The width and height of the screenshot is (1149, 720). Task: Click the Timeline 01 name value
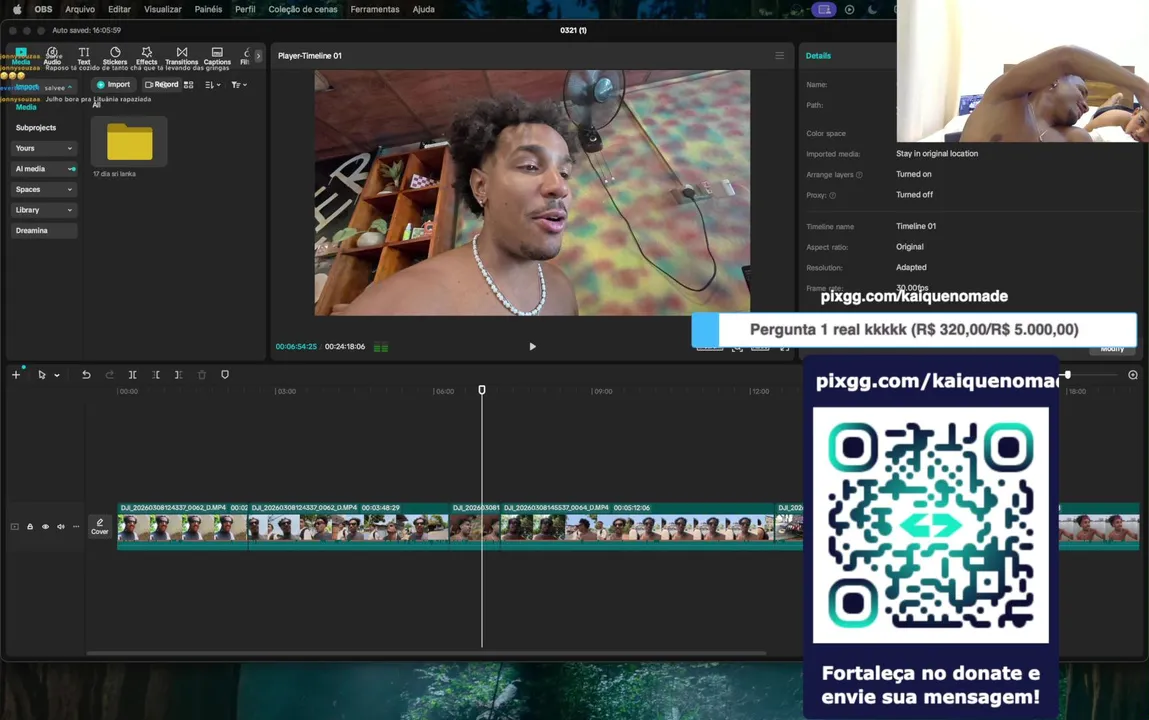click(915, 226)
